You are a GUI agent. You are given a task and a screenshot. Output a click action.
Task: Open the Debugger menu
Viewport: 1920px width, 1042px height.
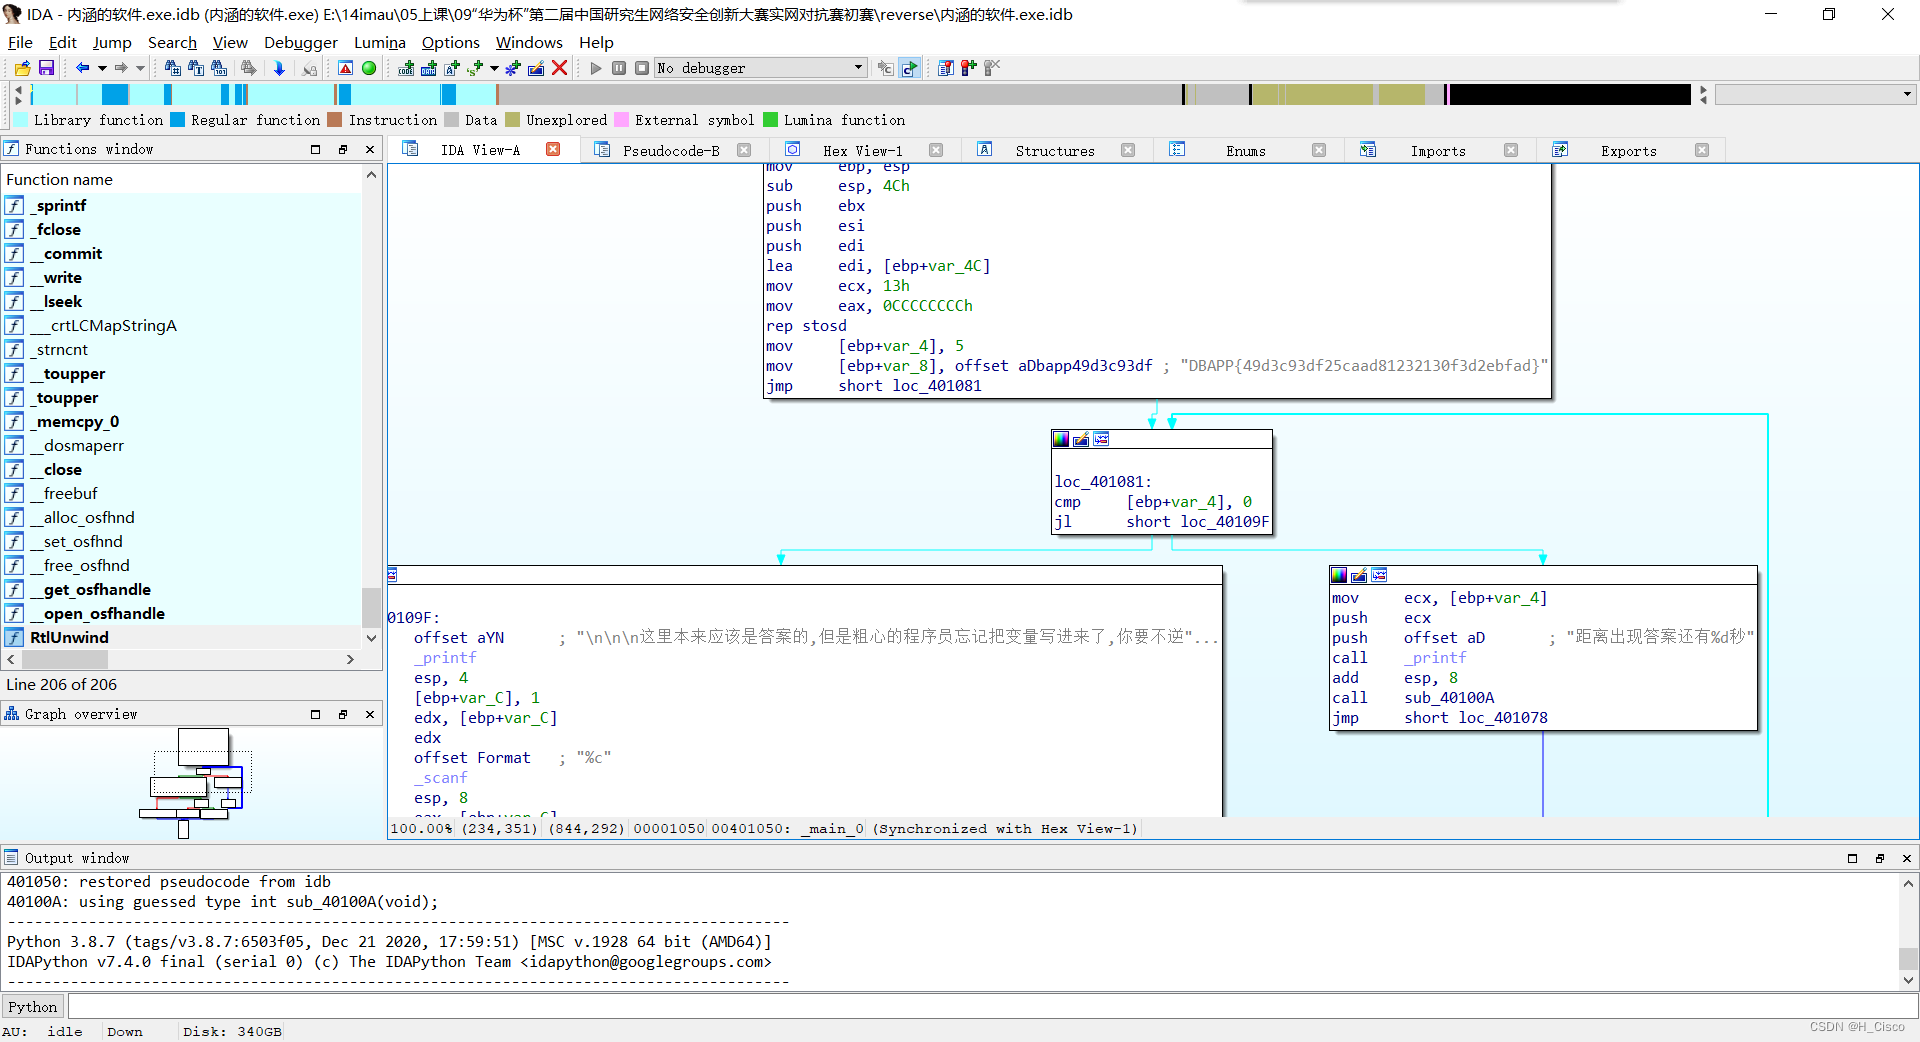pos(300,42)
